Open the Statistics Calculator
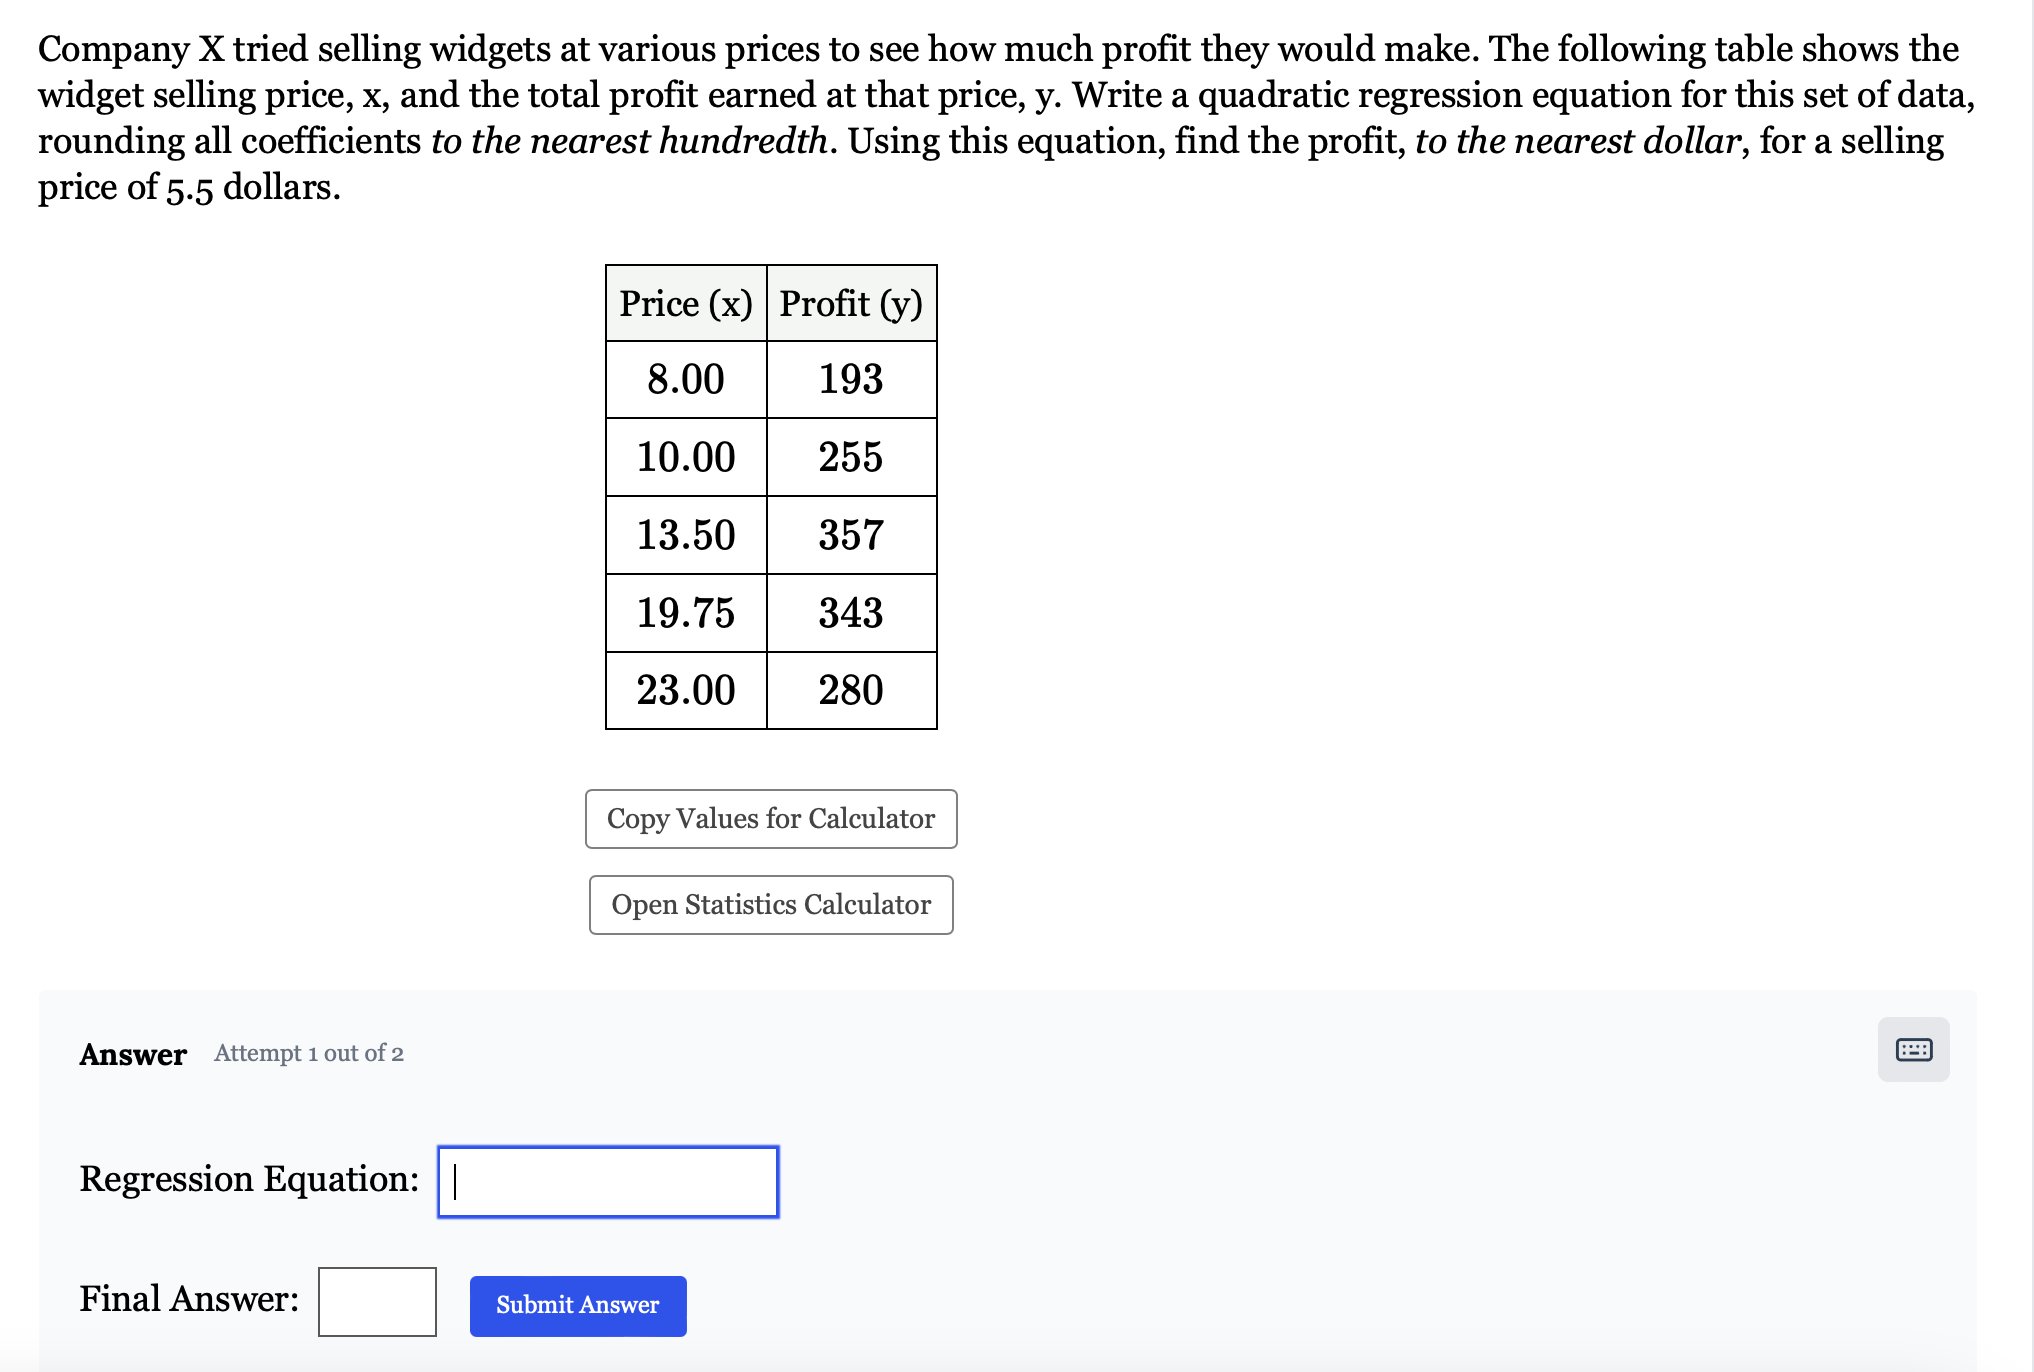Image resolution: width=2034 pixels, height=1372 pixels. (770, 904)
